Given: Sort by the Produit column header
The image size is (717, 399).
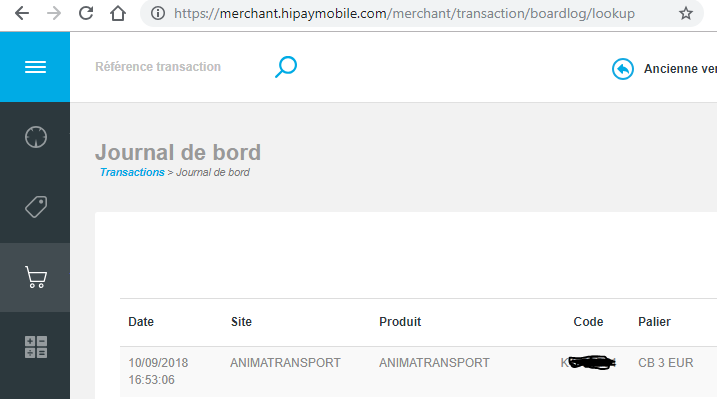Looking at the screenshot, I should (400, 322).
